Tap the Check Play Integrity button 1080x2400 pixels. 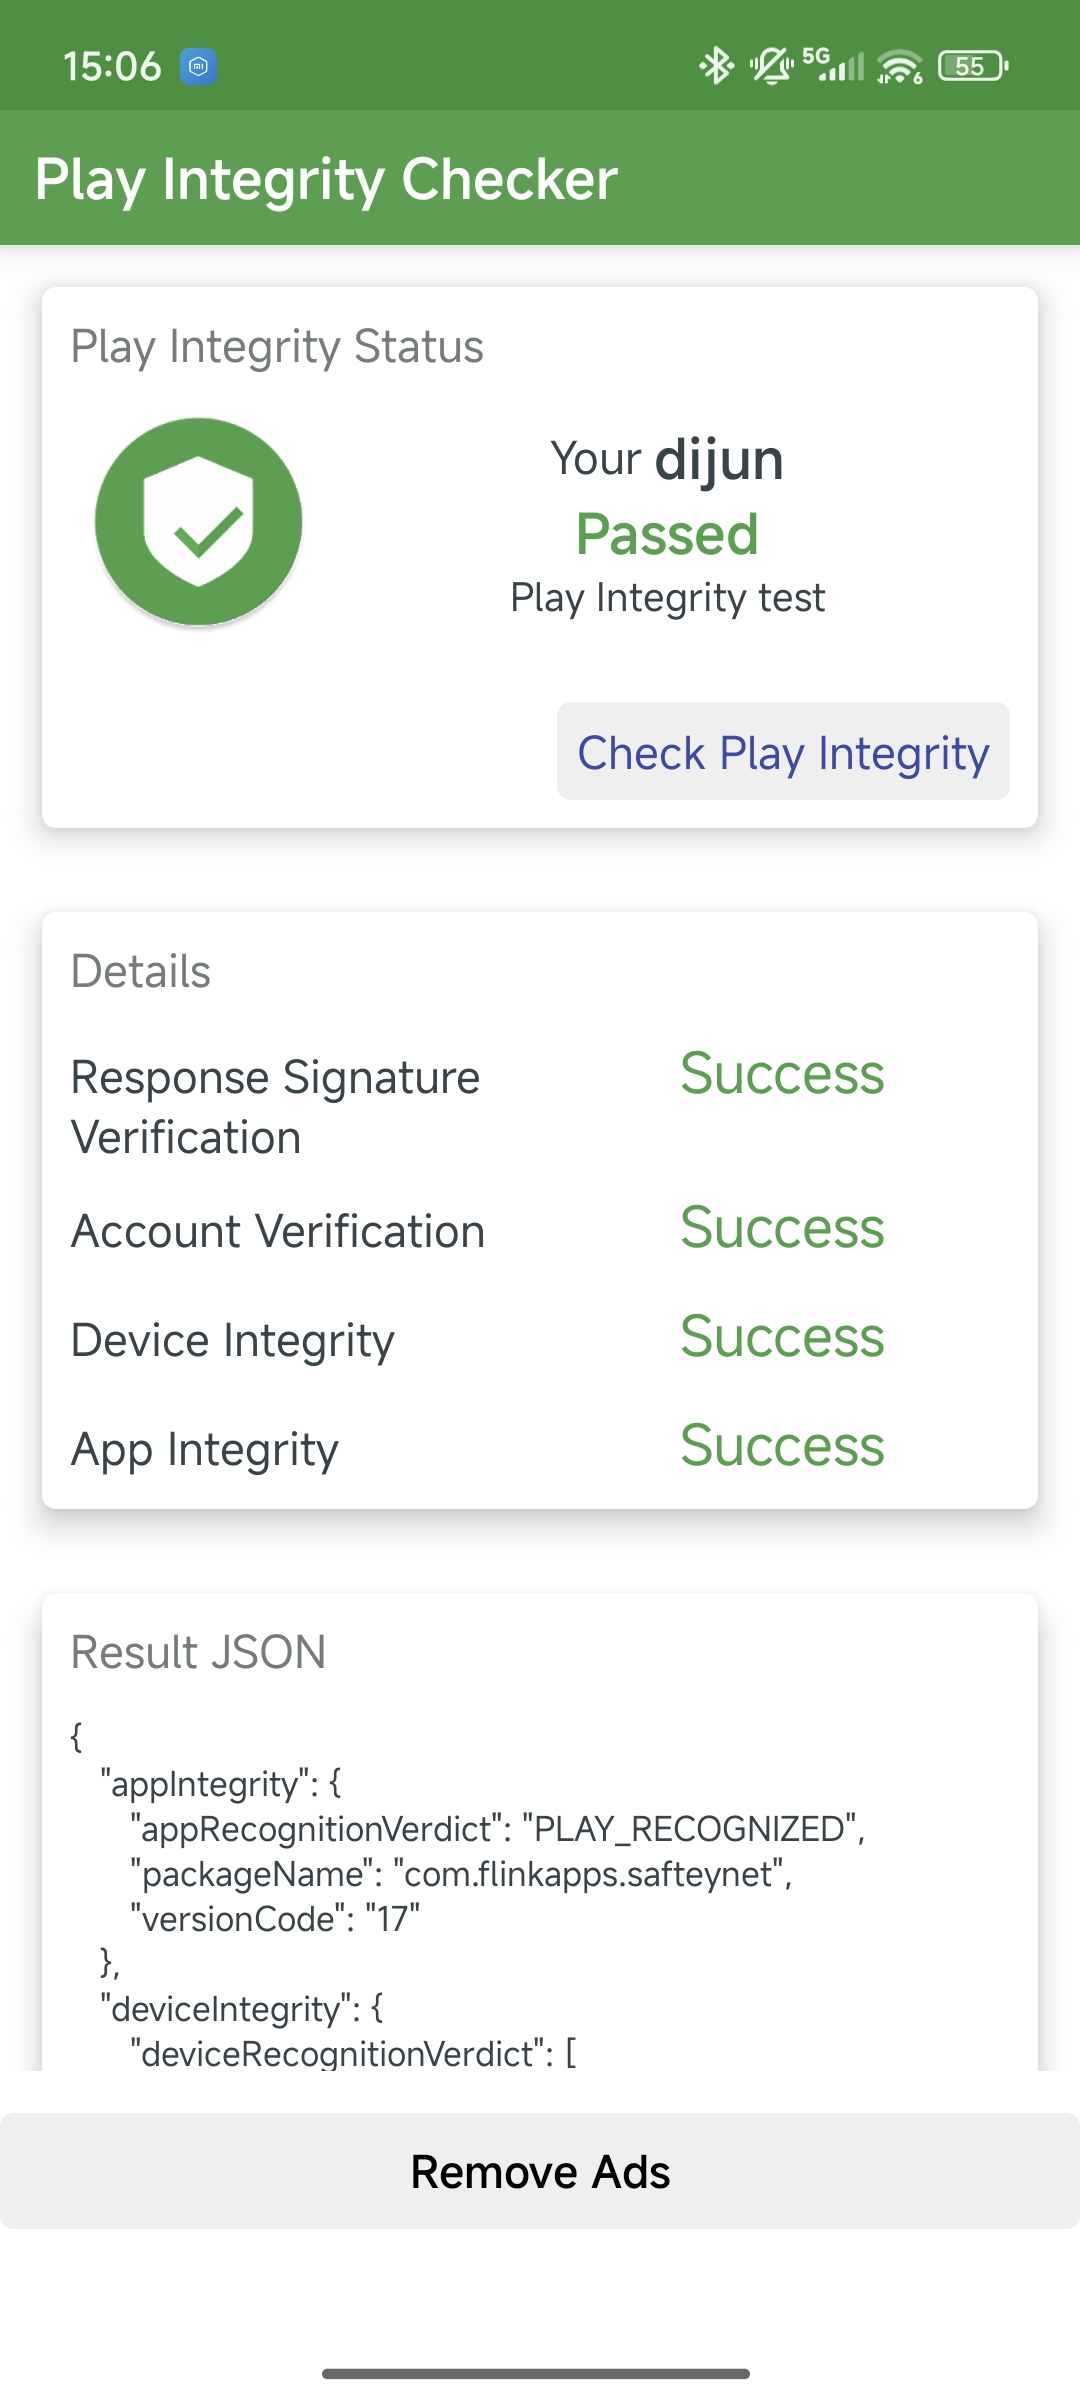click(x=783, y=751)
